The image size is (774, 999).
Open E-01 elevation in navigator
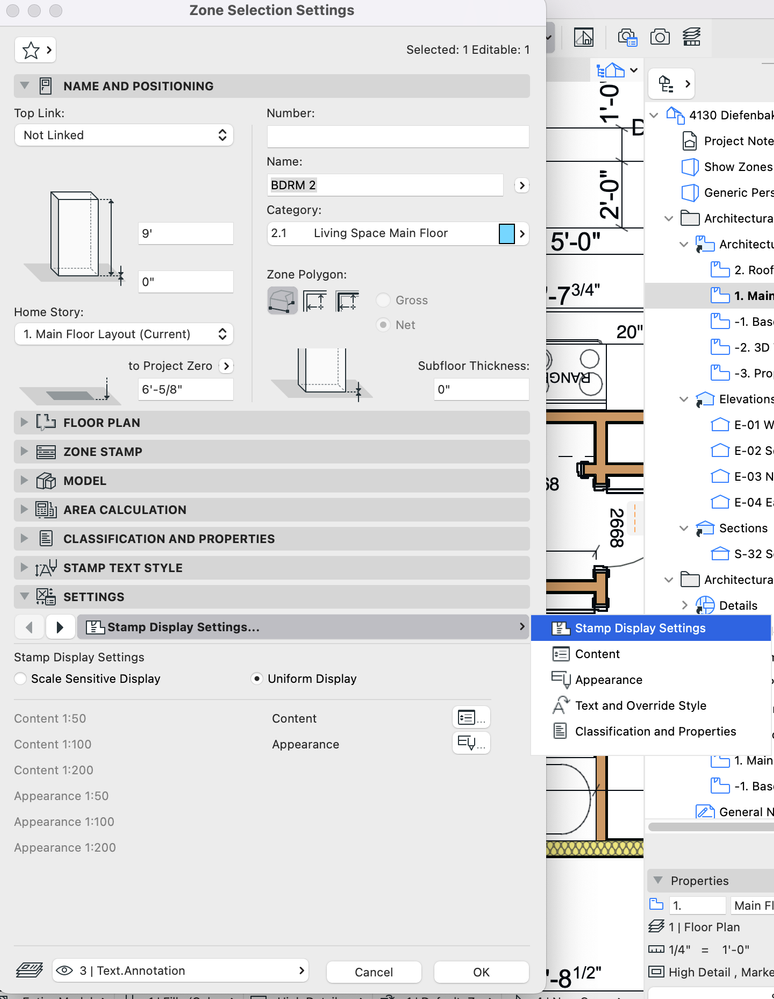742,425
